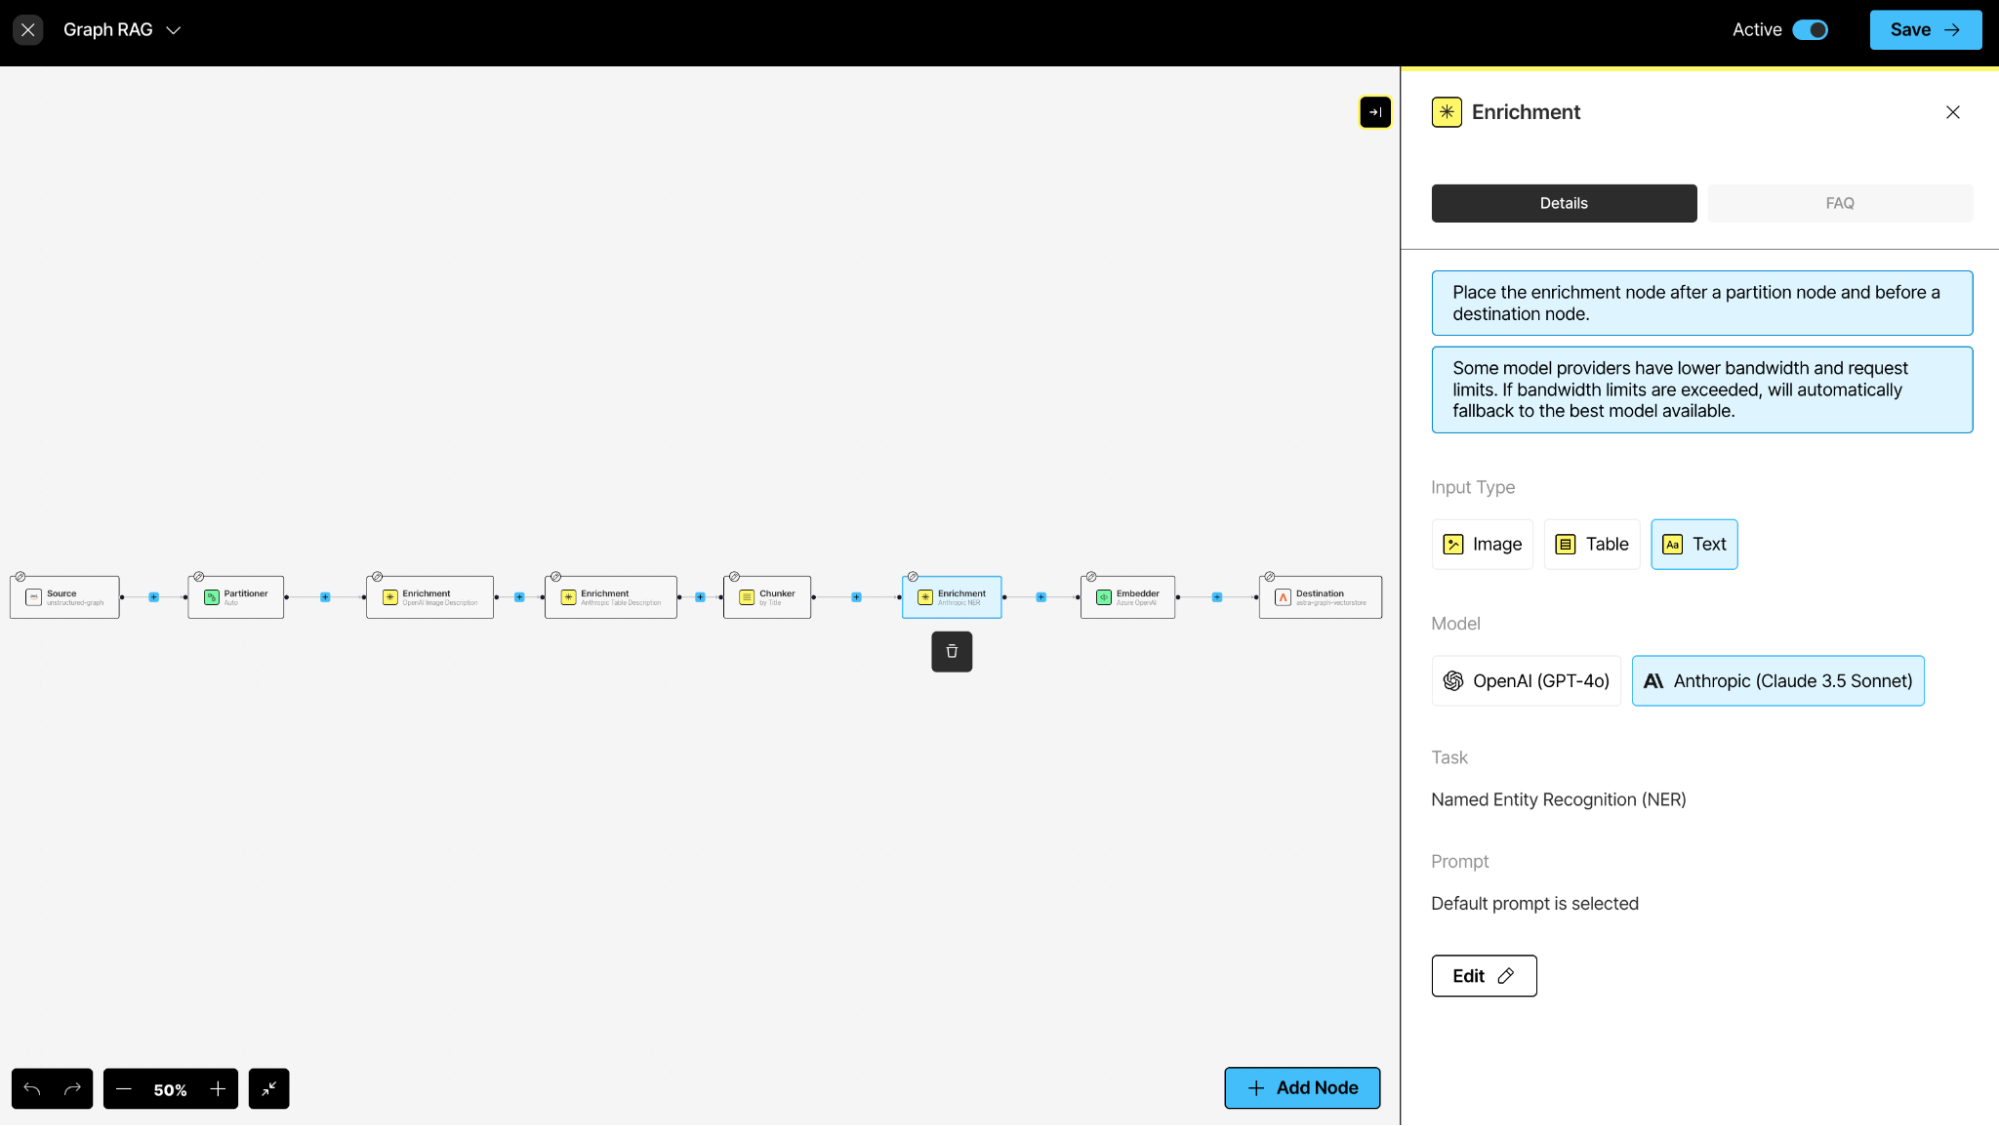Click the Destination node's Astra icon
The height and width of the screenshot is (1126, 1999).
tap(1283, 597)
